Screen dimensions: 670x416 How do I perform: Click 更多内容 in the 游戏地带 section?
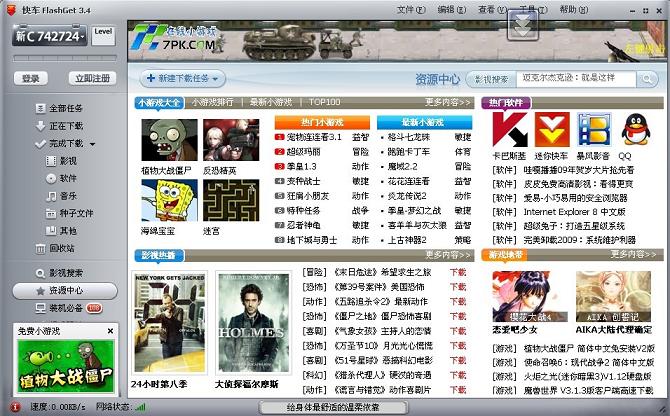633,255
